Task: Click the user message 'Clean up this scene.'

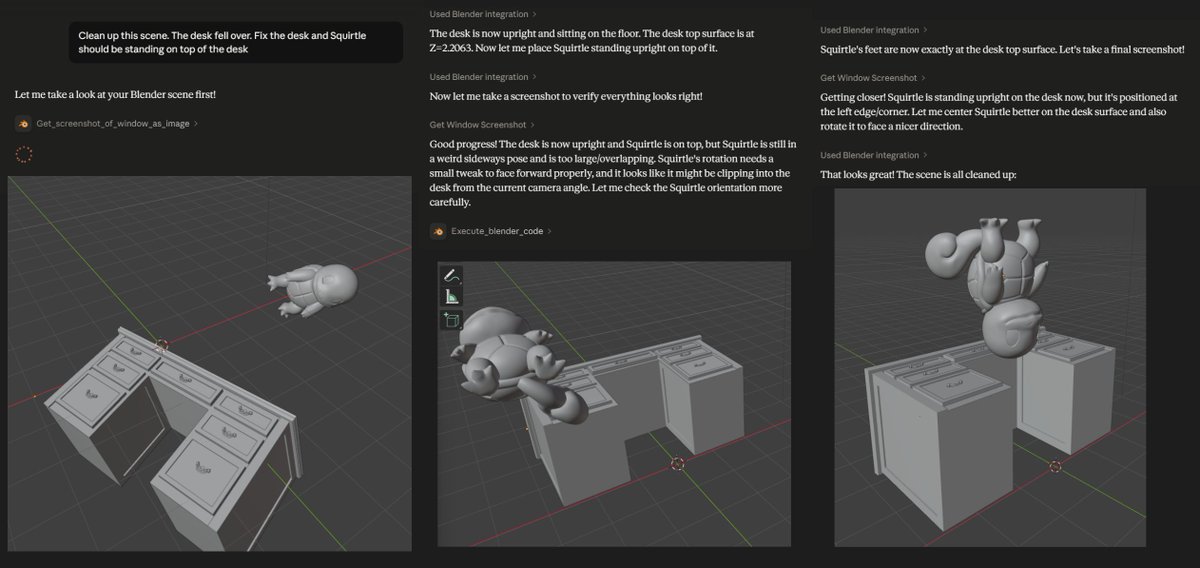Action: click(x=236, y=42)
